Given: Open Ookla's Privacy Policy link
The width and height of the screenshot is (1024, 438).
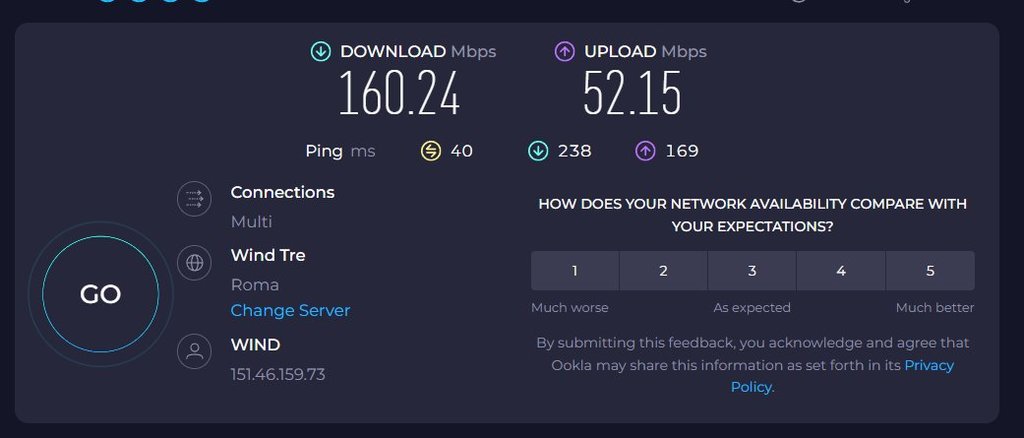Looking at the screenshot, I should pyautogui.click(x=929, y=365).
